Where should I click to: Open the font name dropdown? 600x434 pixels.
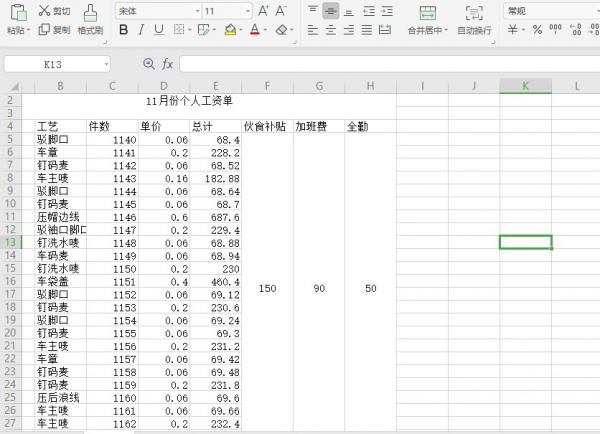[197, 11]
